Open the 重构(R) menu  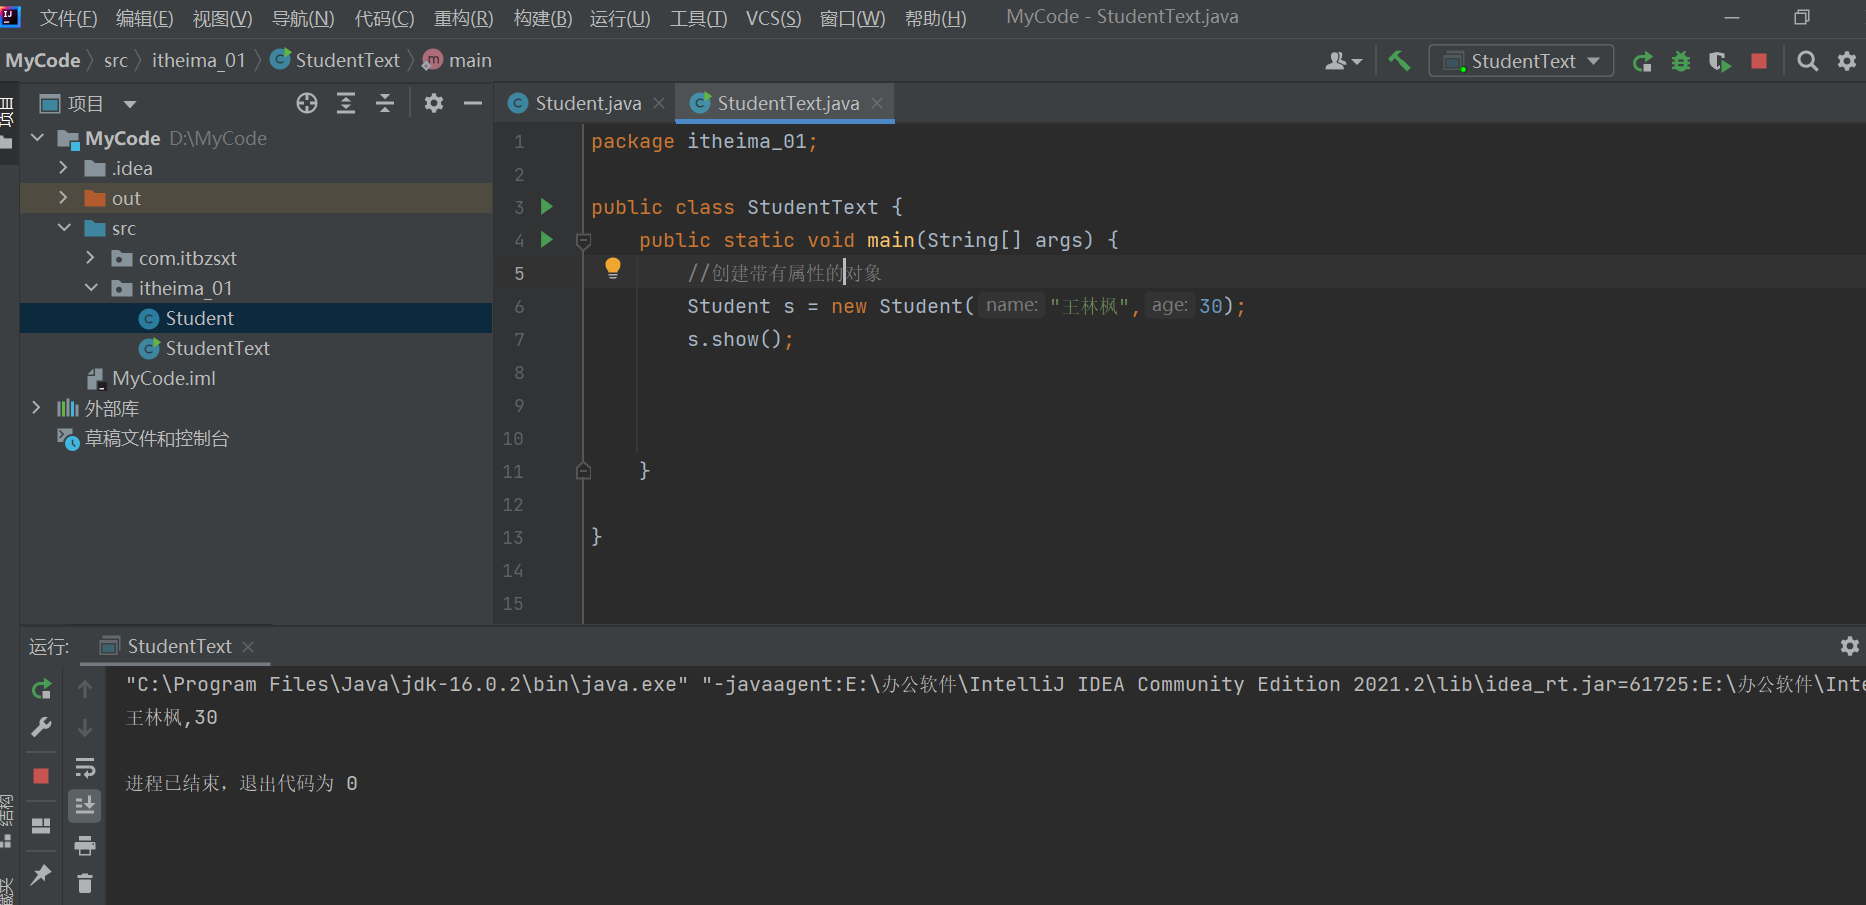click(463, 18)
